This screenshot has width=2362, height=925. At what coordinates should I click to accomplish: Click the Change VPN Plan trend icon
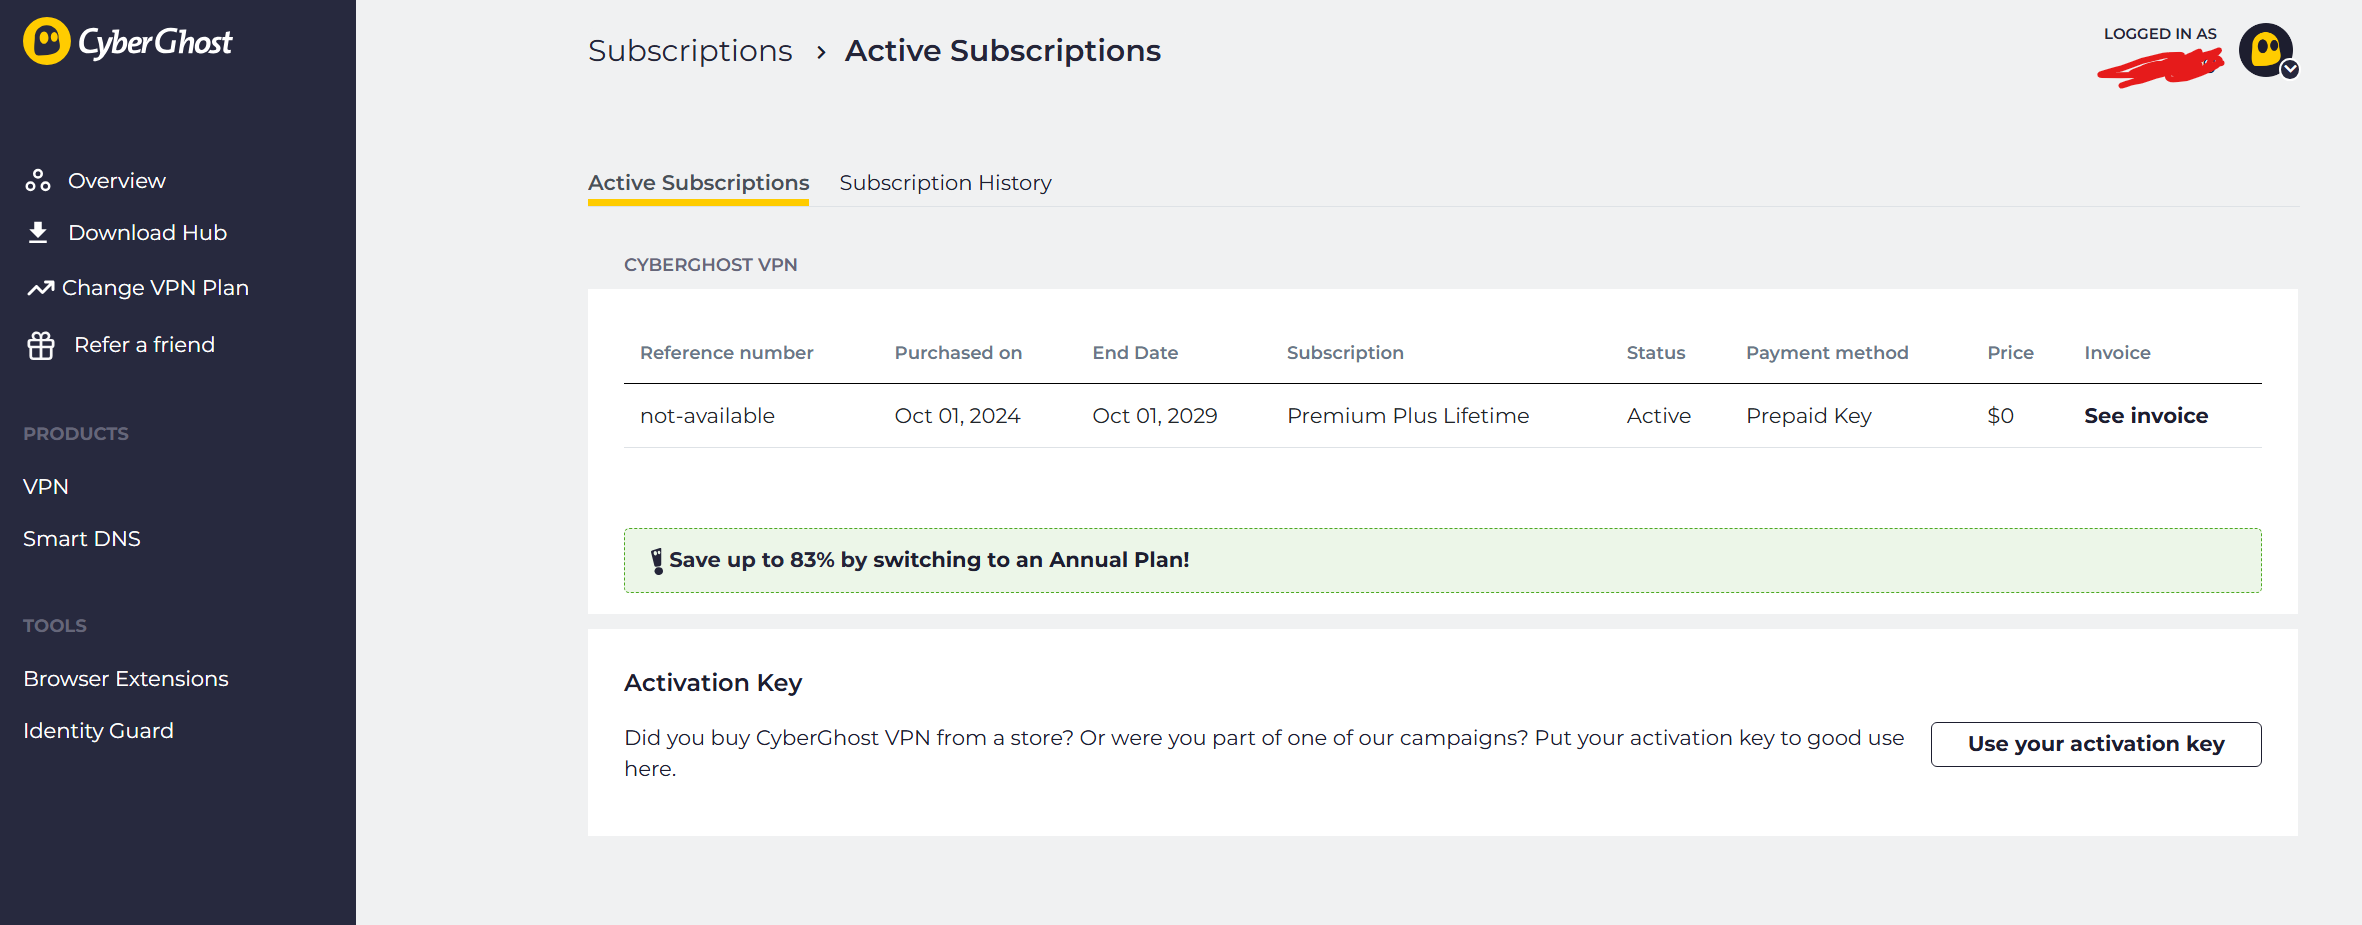pos(40,288)
